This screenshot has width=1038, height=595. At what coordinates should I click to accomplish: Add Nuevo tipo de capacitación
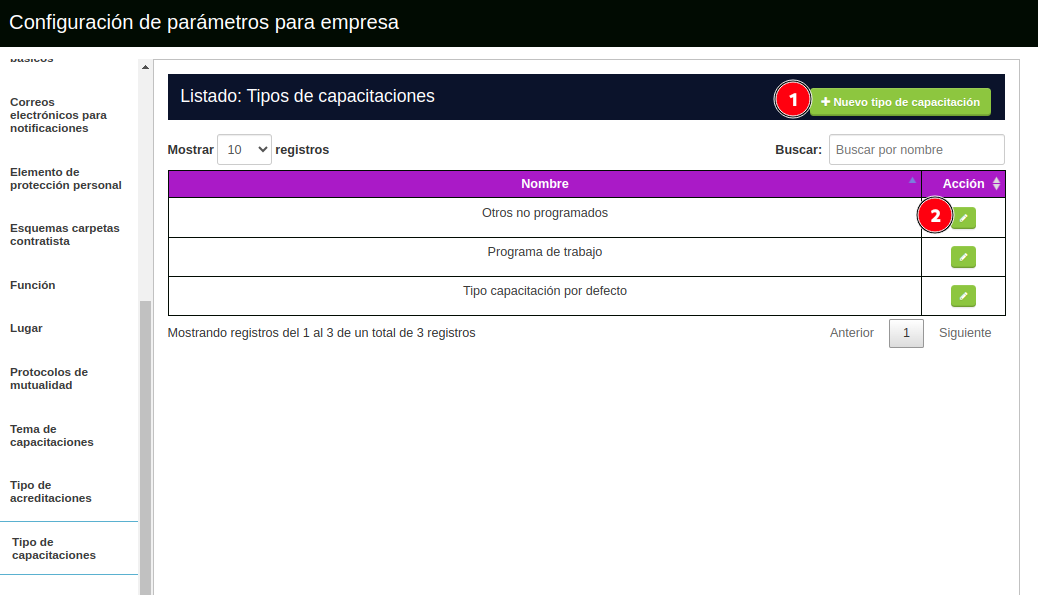(x=900, y=102)
